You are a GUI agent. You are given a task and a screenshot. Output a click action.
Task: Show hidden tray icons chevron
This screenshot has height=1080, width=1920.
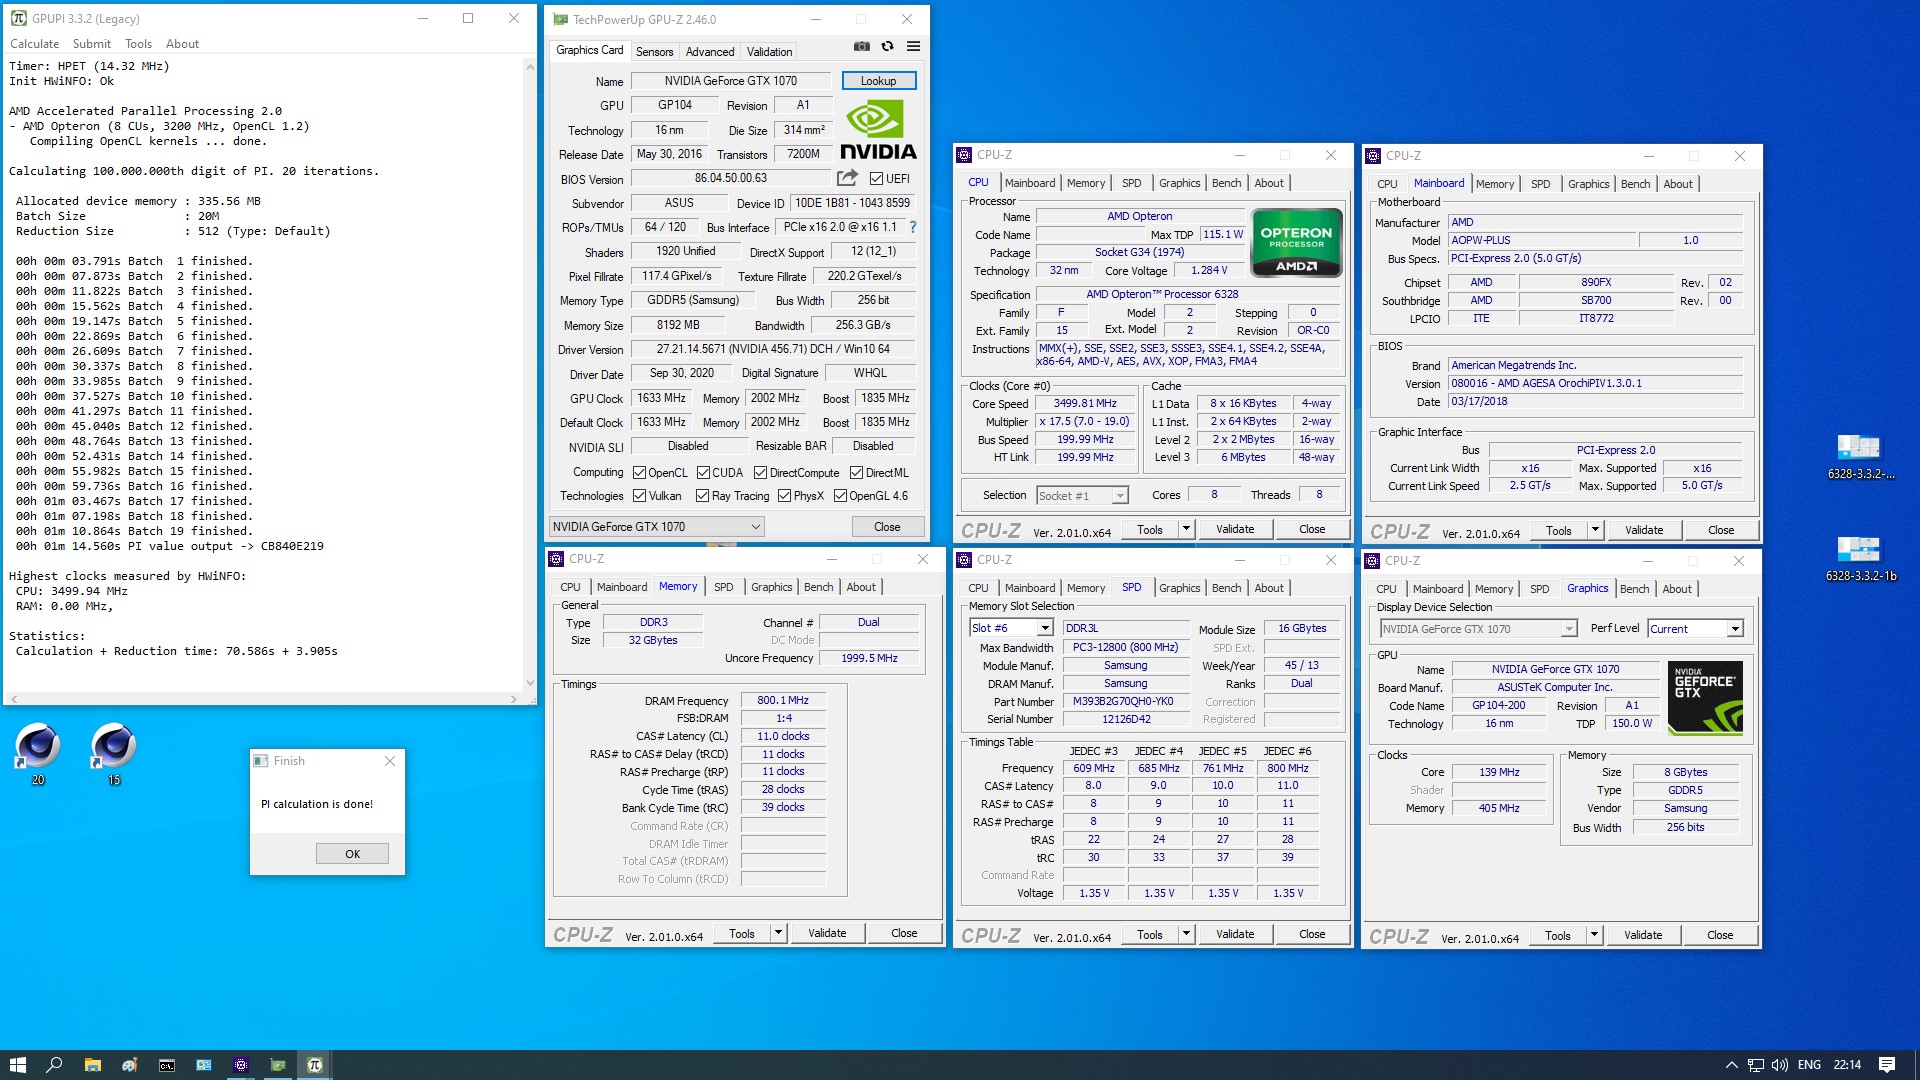pos(1731,1065)
